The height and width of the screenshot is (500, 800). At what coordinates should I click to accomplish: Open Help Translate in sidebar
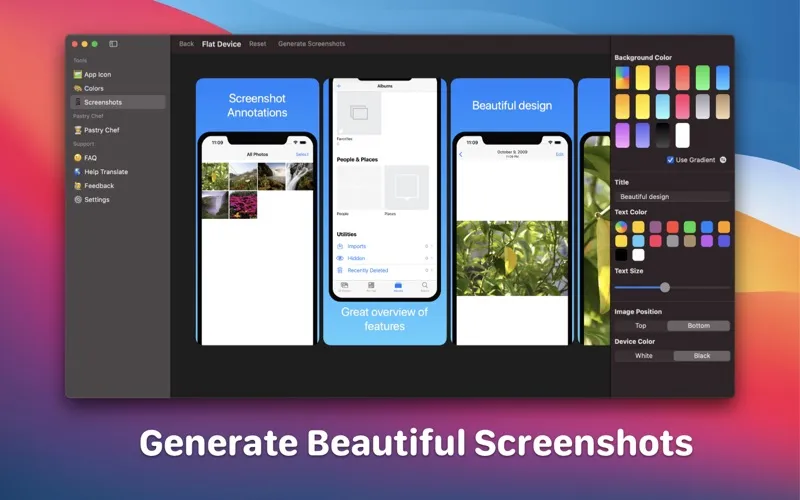117,172
